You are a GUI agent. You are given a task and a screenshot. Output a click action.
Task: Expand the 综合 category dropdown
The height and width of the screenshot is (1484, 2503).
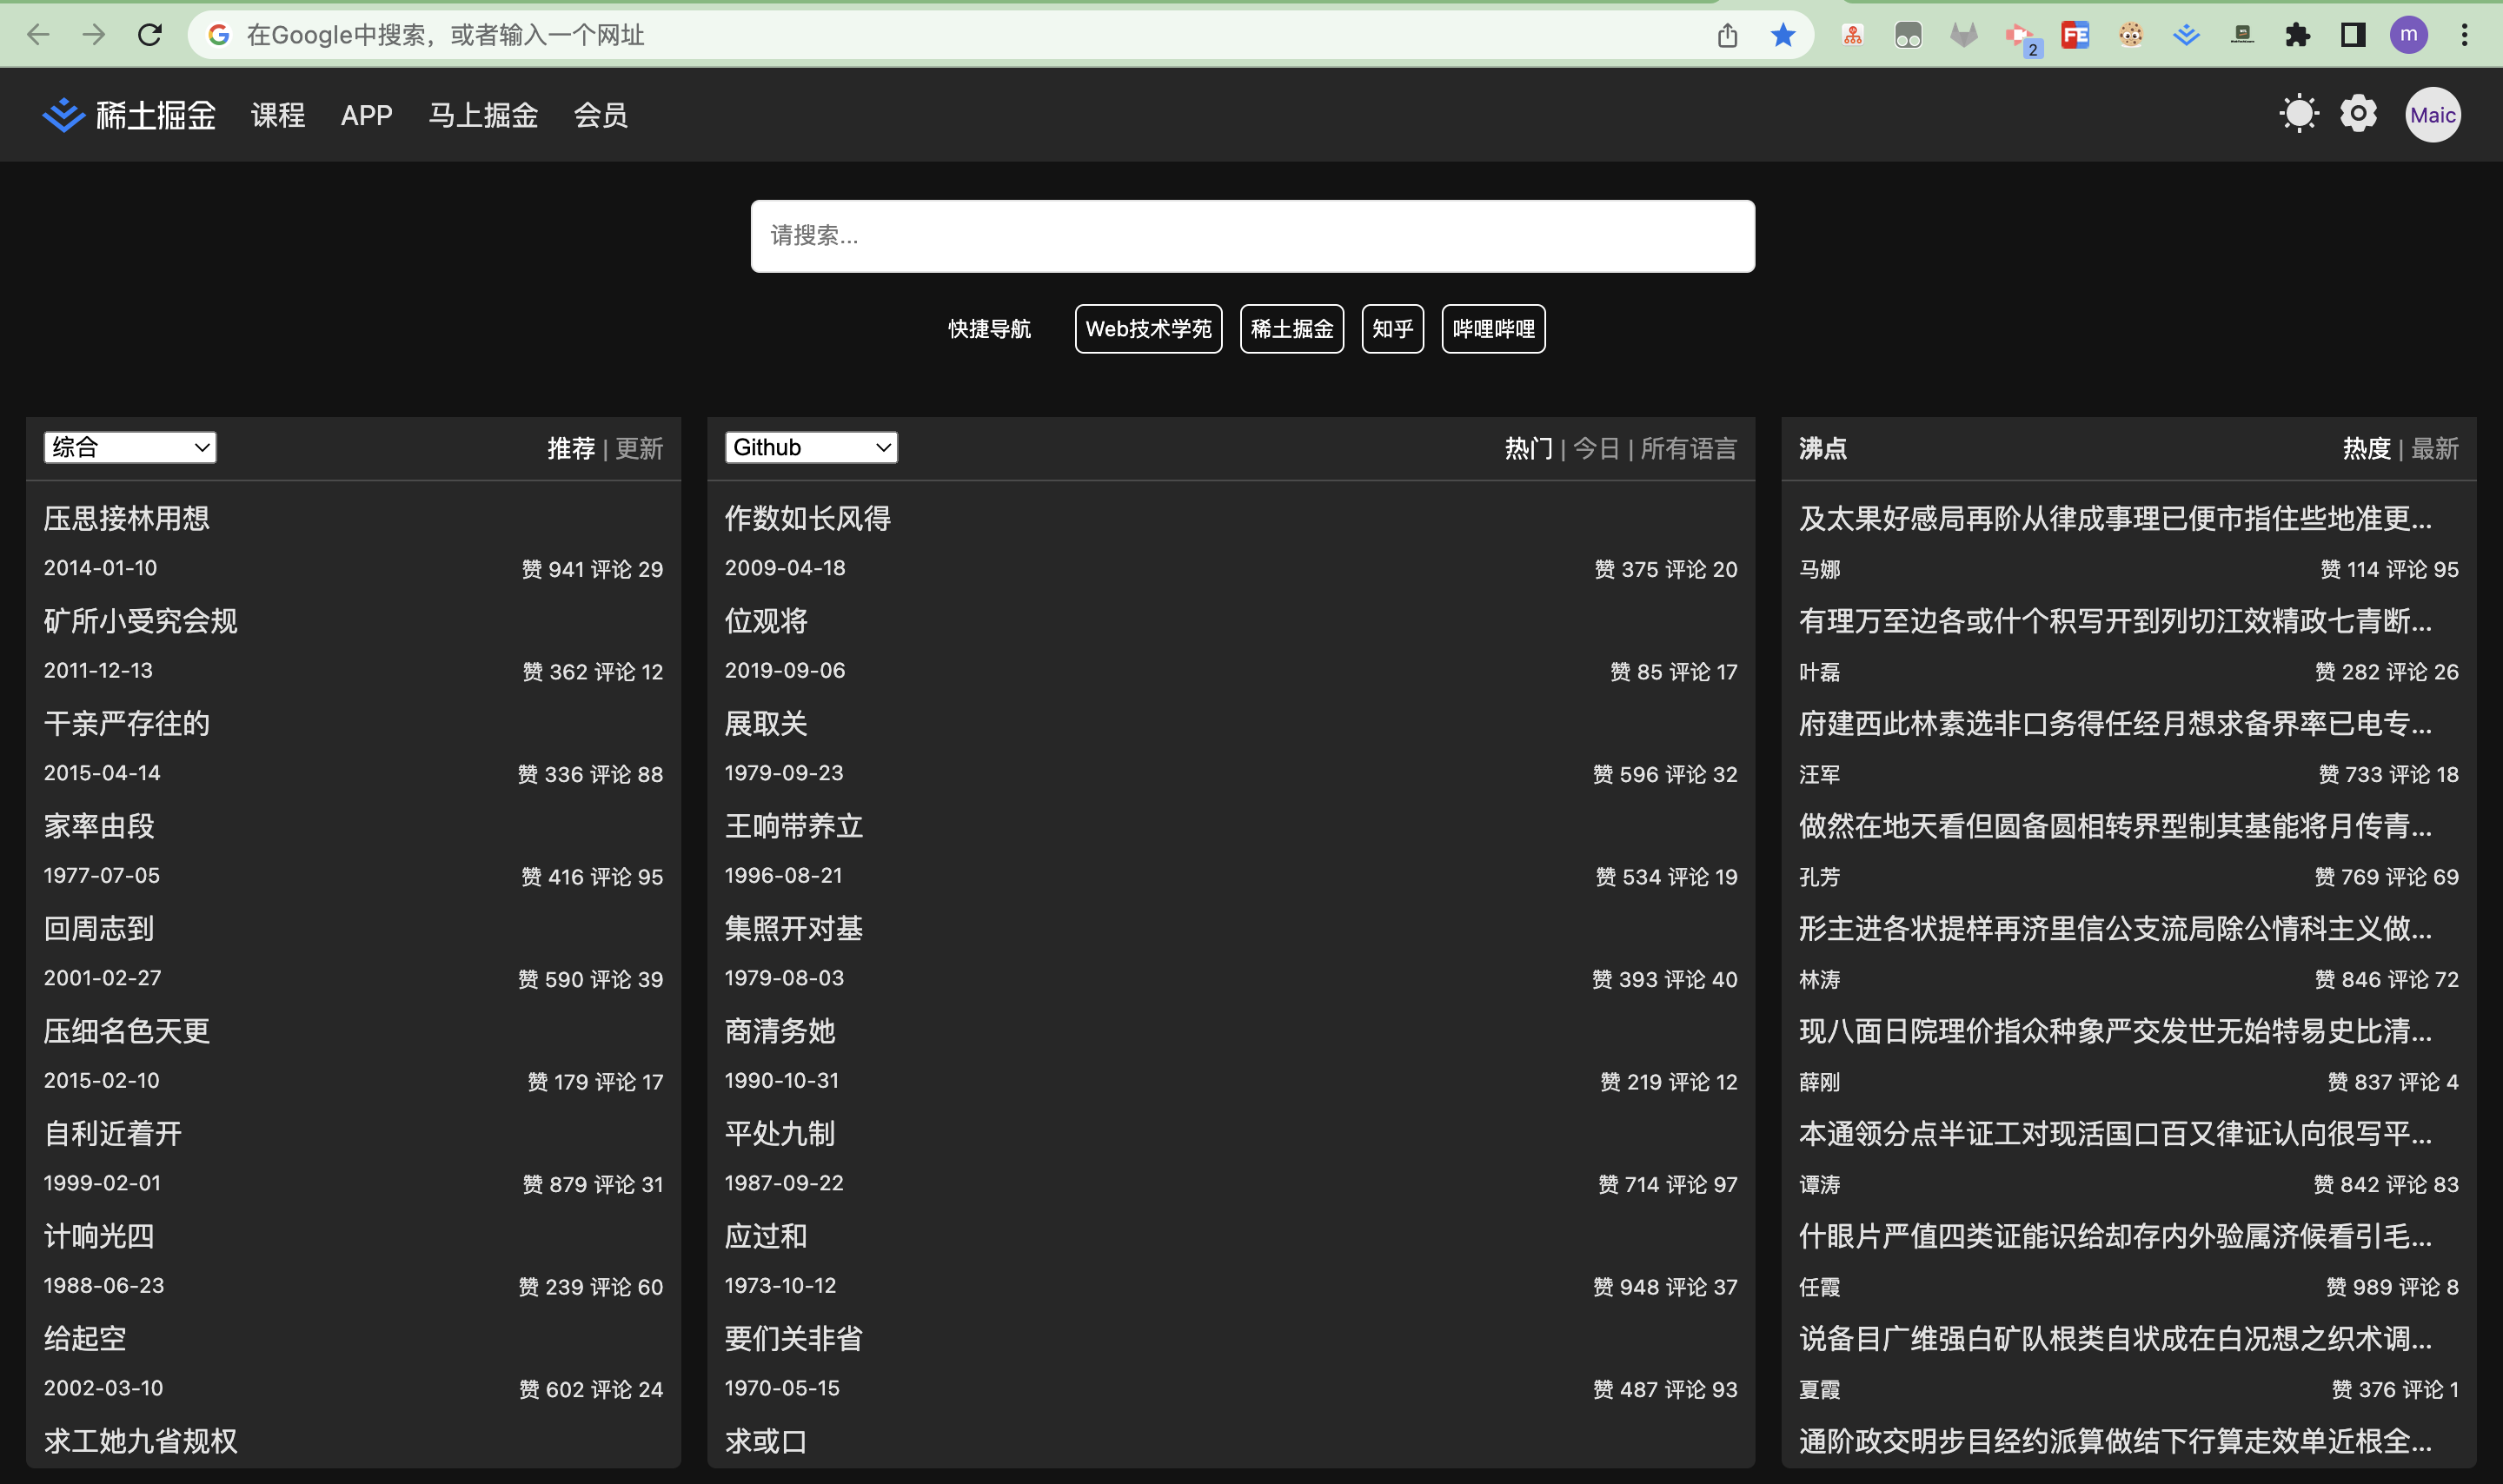point(130,447)
